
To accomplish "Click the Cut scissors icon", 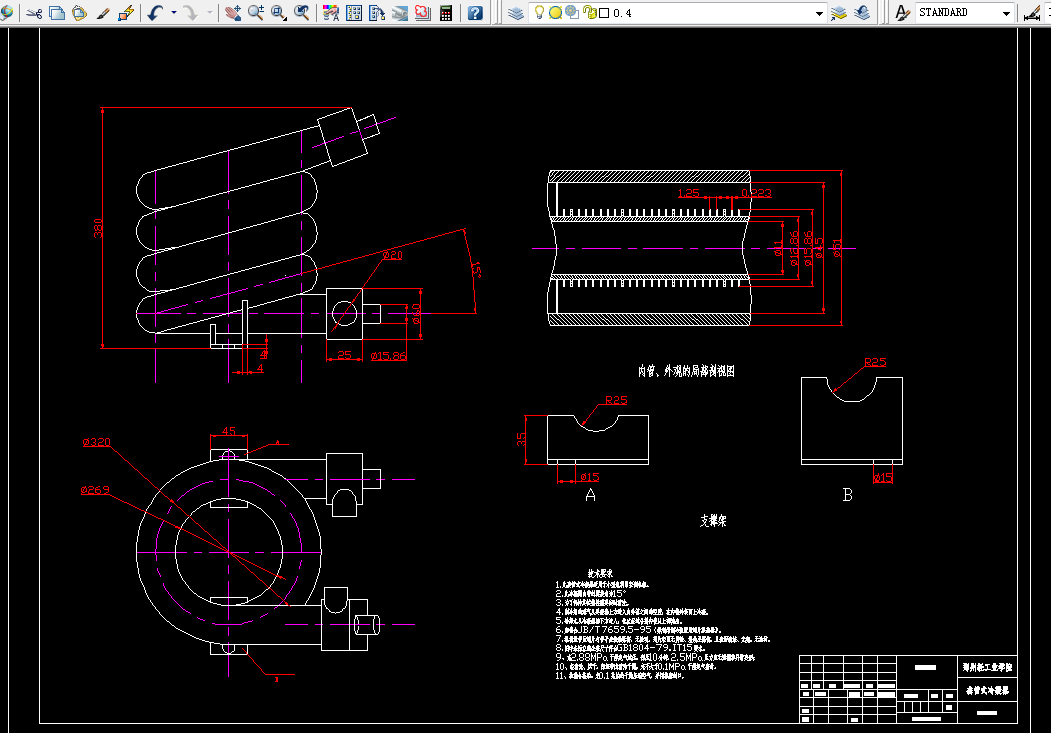I will click(34, 13).
